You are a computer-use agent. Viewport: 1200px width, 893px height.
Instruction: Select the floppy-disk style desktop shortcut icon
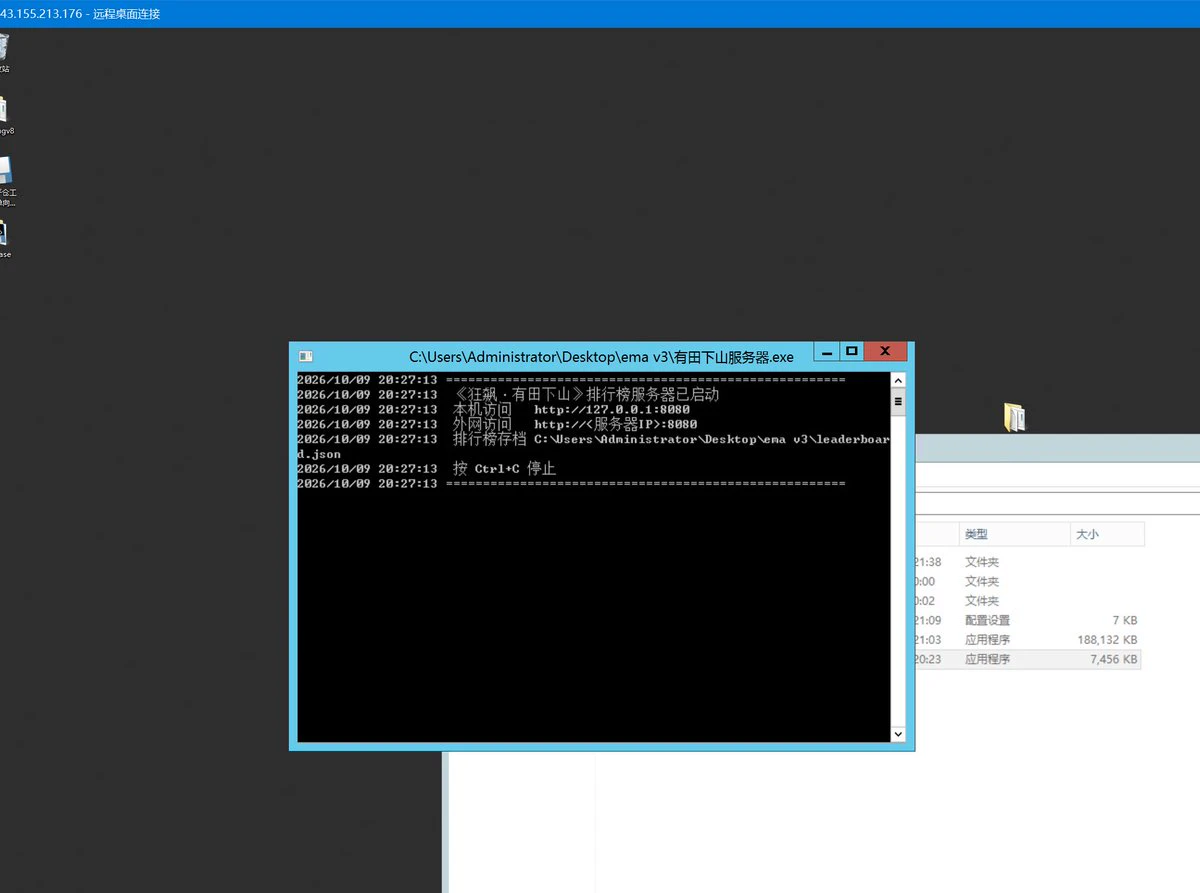(x=5, y=180)
